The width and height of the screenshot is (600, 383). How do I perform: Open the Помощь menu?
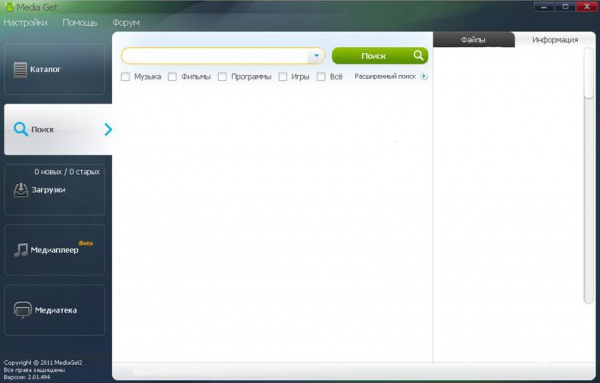pos(80,23)
